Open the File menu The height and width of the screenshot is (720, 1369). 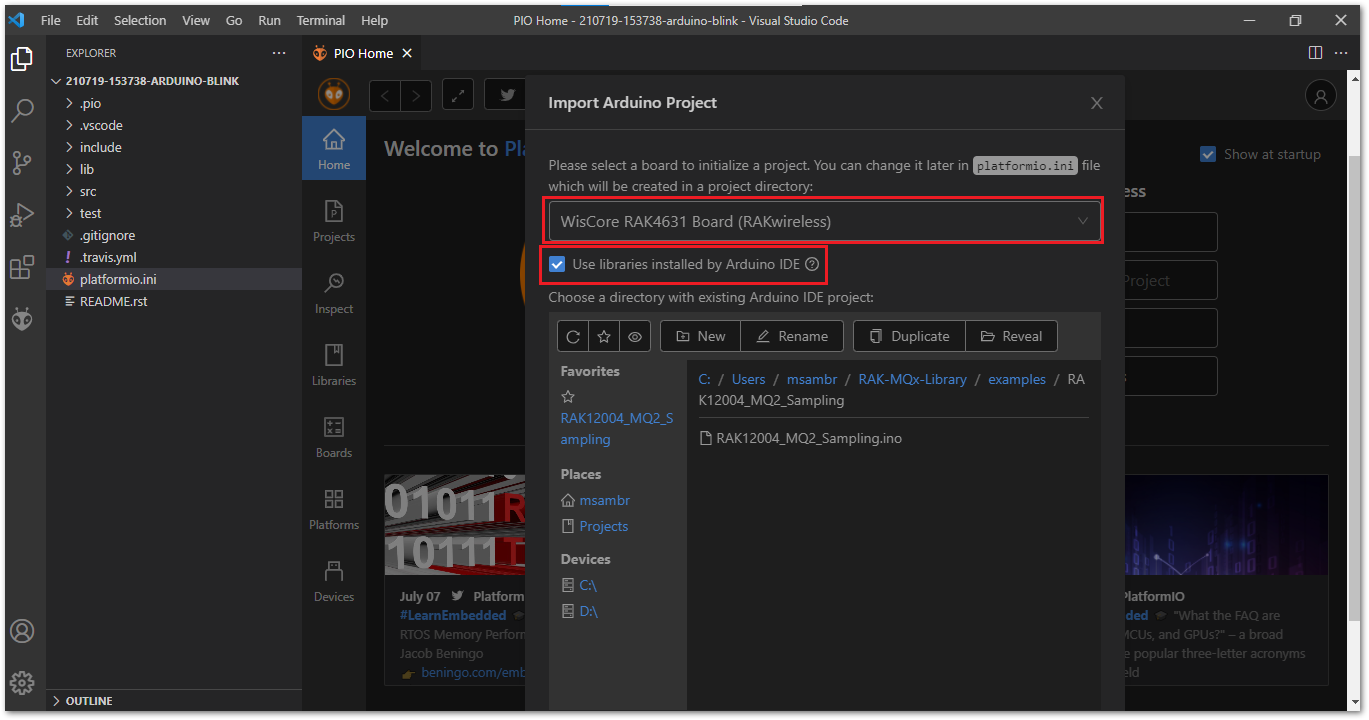pyautogui.click(x=50, y=20)
